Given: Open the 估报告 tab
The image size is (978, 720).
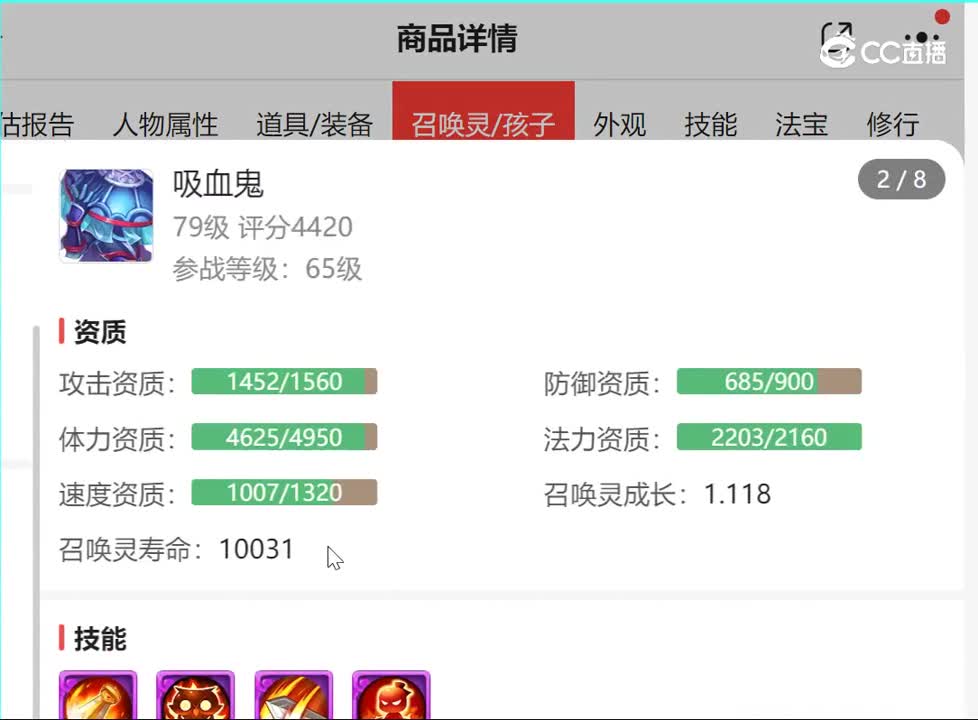Looking at the screenshot, I should click(x=37, y=124).
